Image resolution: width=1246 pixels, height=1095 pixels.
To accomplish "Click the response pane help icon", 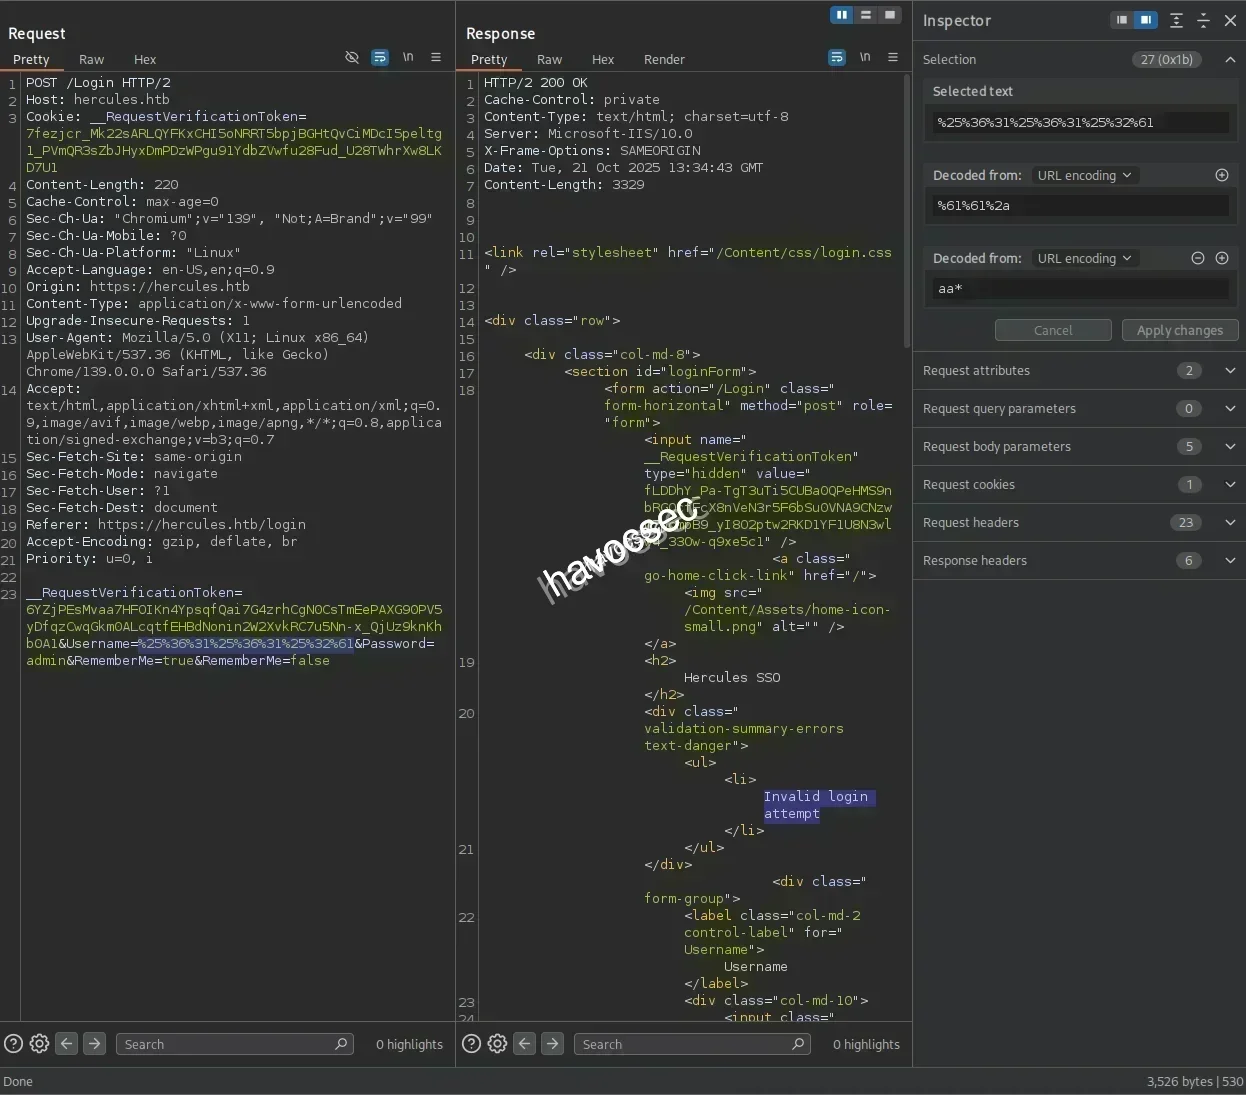I will (x=471, y=1044).
